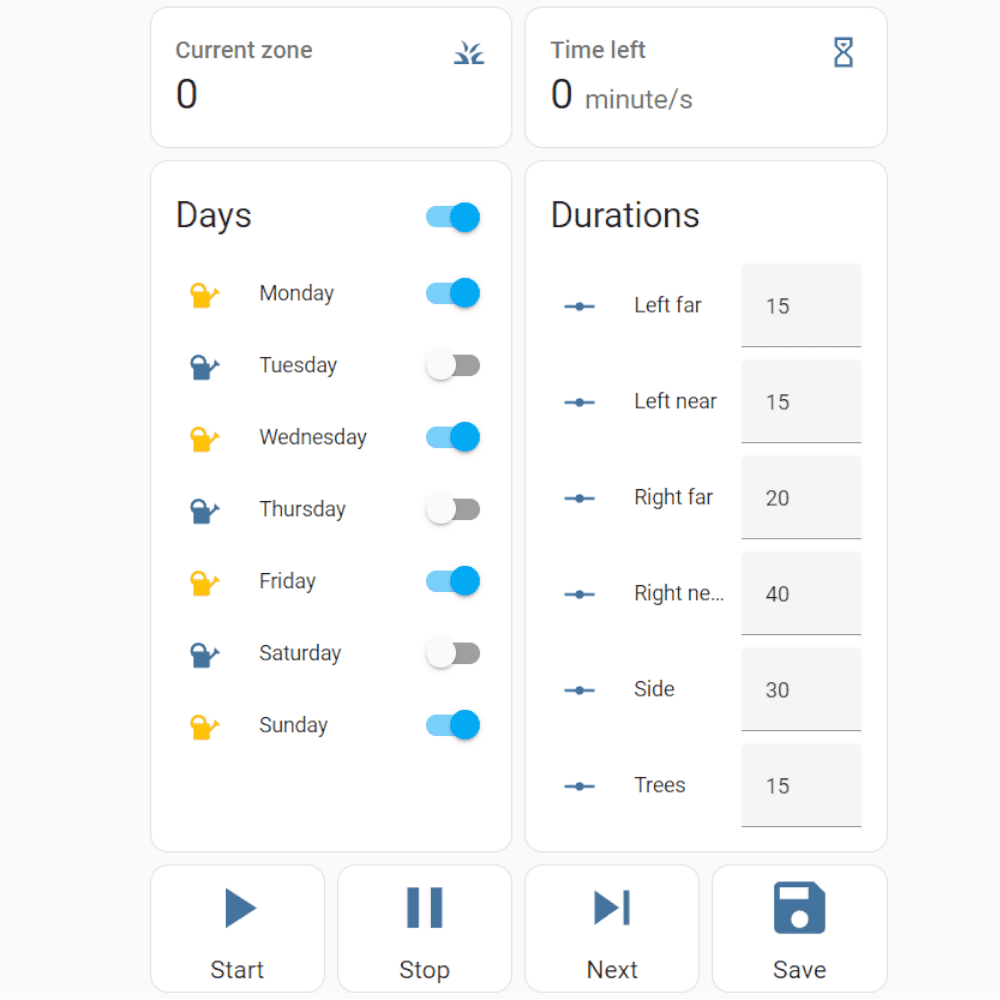Click the sprinkler icon in Current zone card
The image size is (1000, 1000).
pyautogui.click(x=469, y=53)
